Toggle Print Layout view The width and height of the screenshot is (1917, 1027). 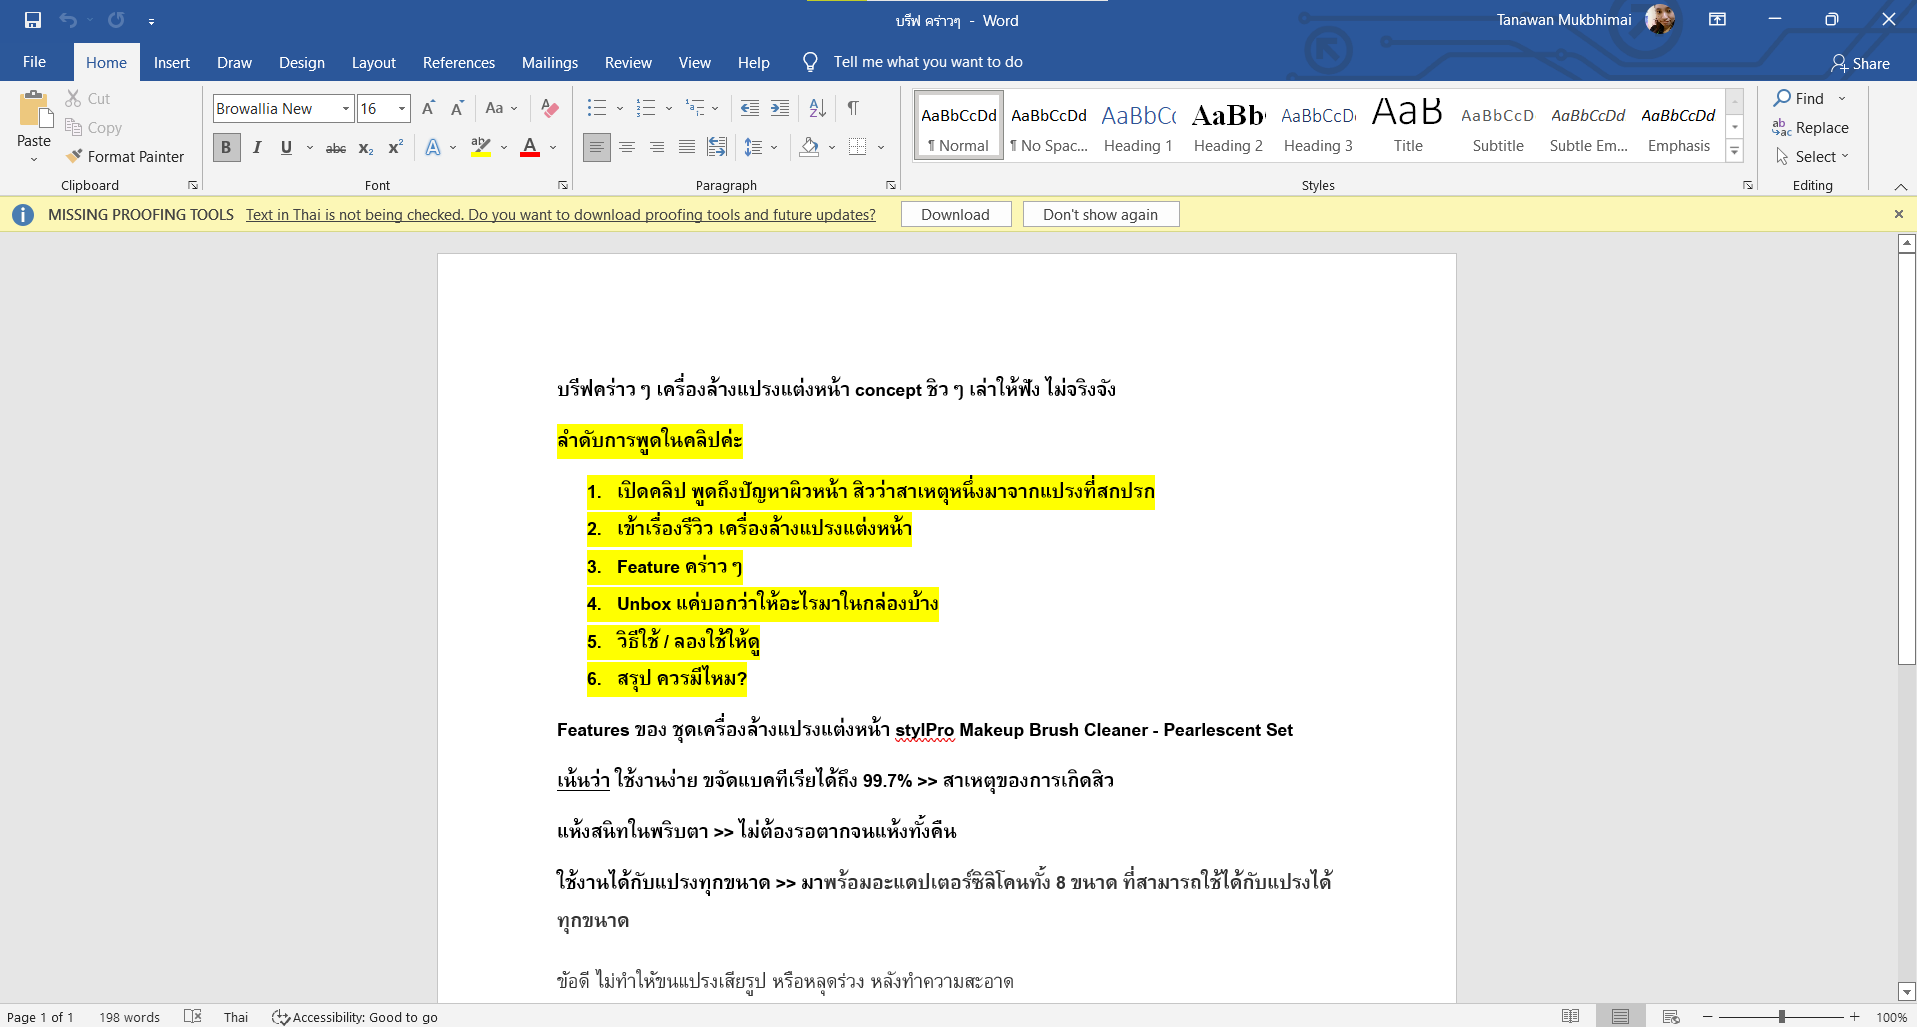[x=1621, y=1017]
